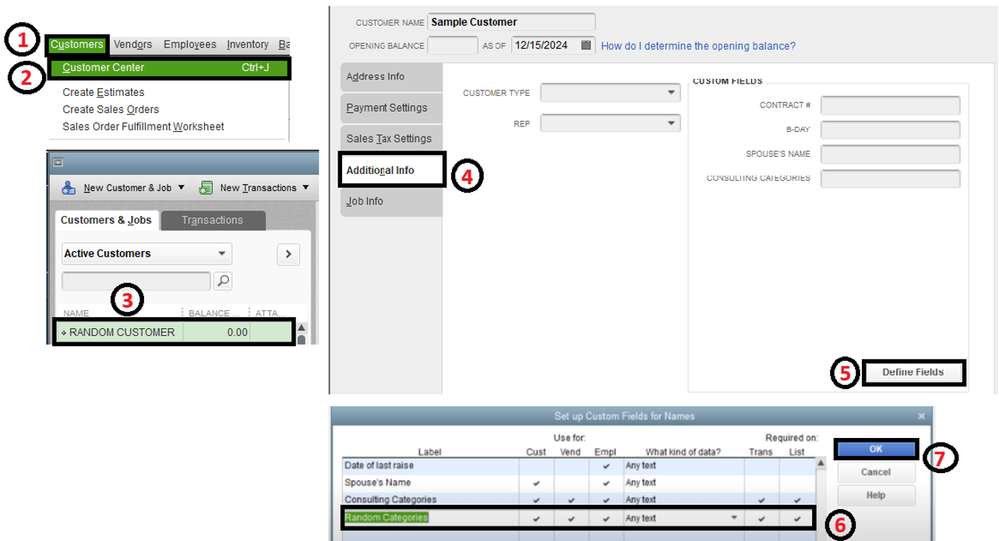Screen dimensions: 999x541
Task: Click the up arrow of customer list scrollbar
Action: click(301, 328)
